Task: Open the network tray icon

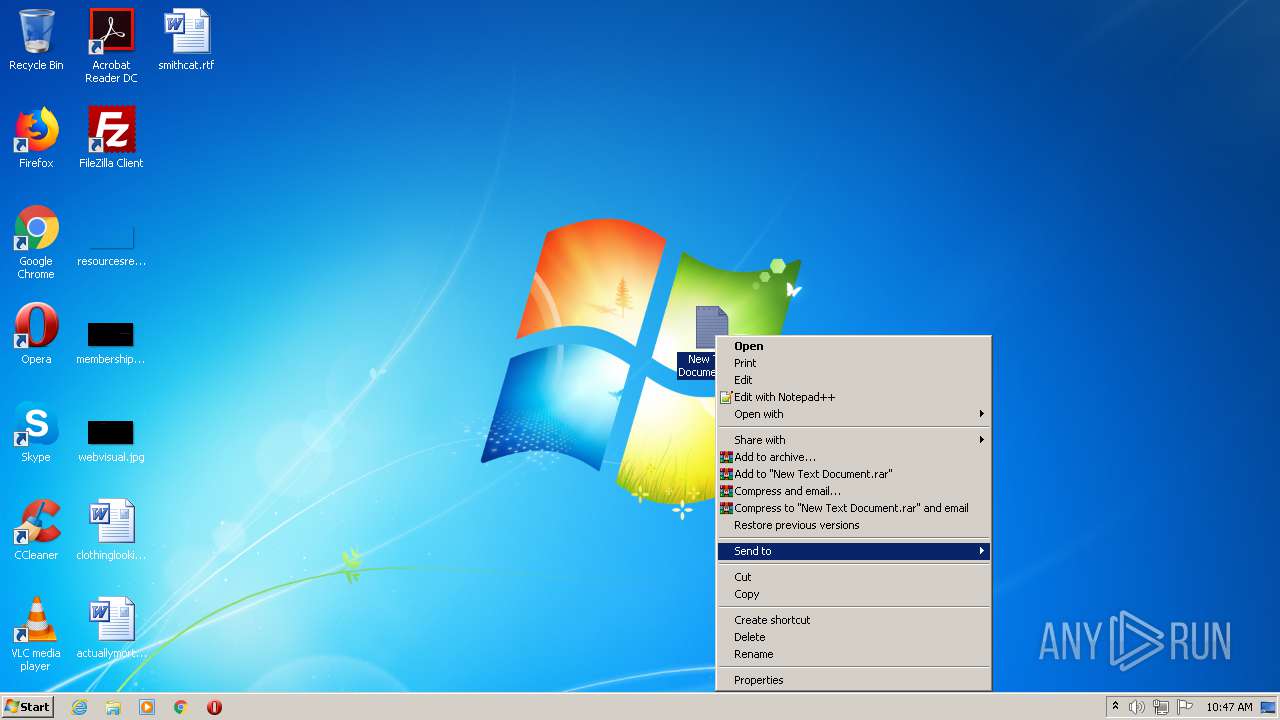Action: [x=1161, y=707]
